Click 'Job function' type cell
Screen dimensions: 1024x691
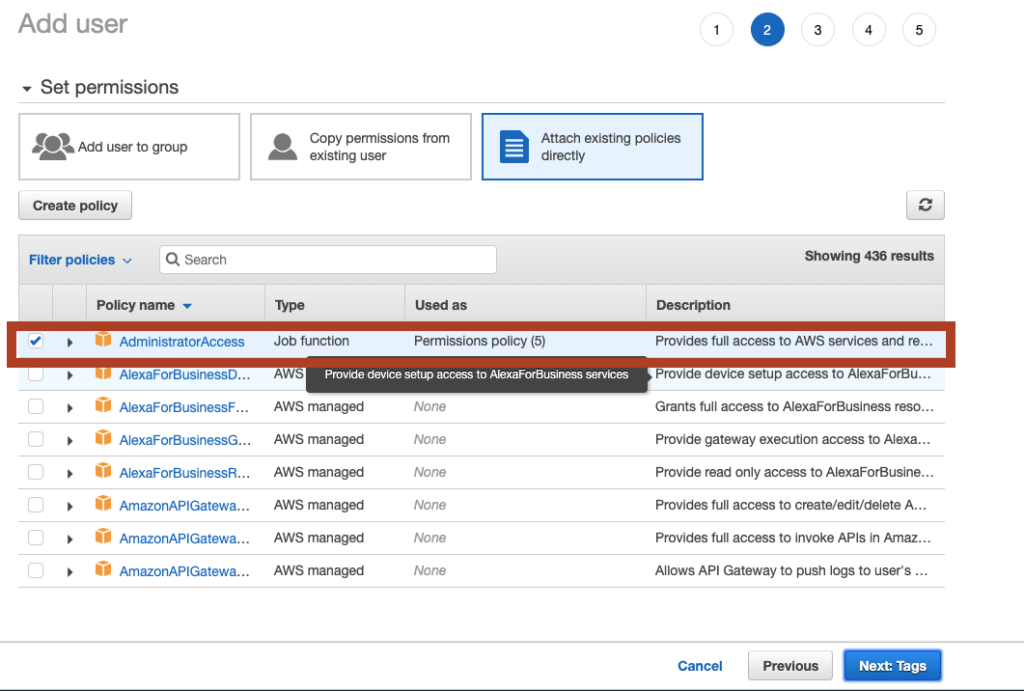click(x=312, y=341)
